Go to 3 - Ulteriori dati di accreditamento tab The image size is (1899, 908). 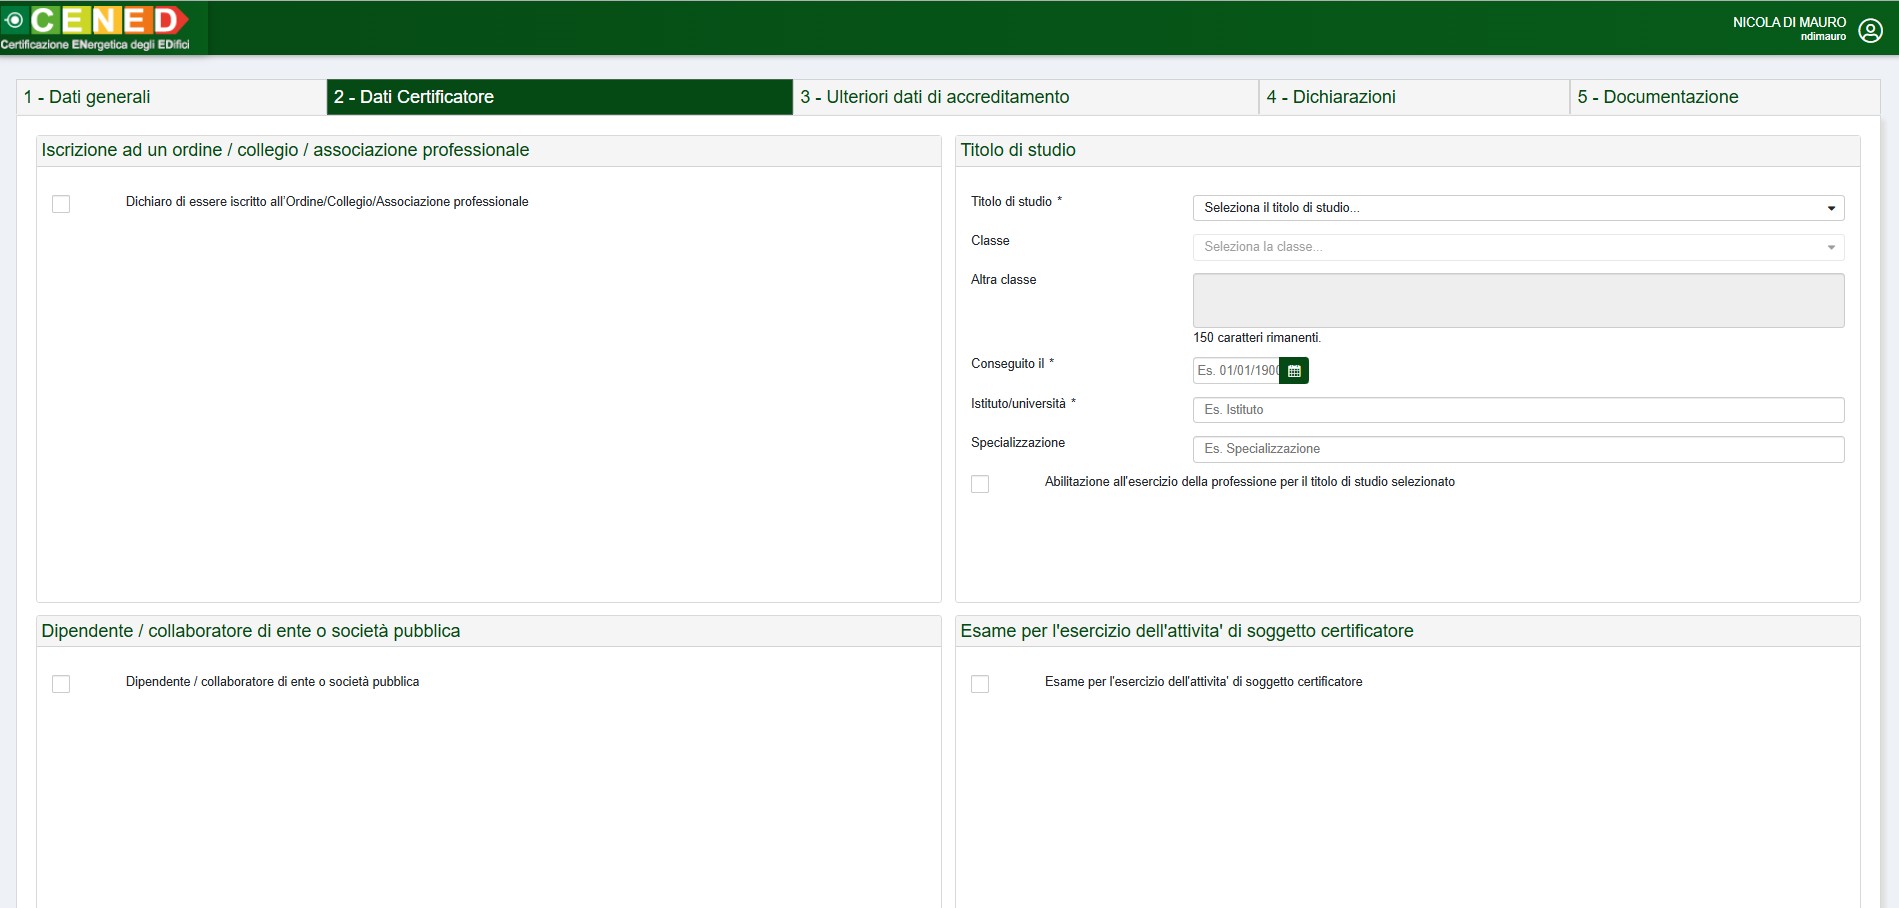coord(1025,97)
